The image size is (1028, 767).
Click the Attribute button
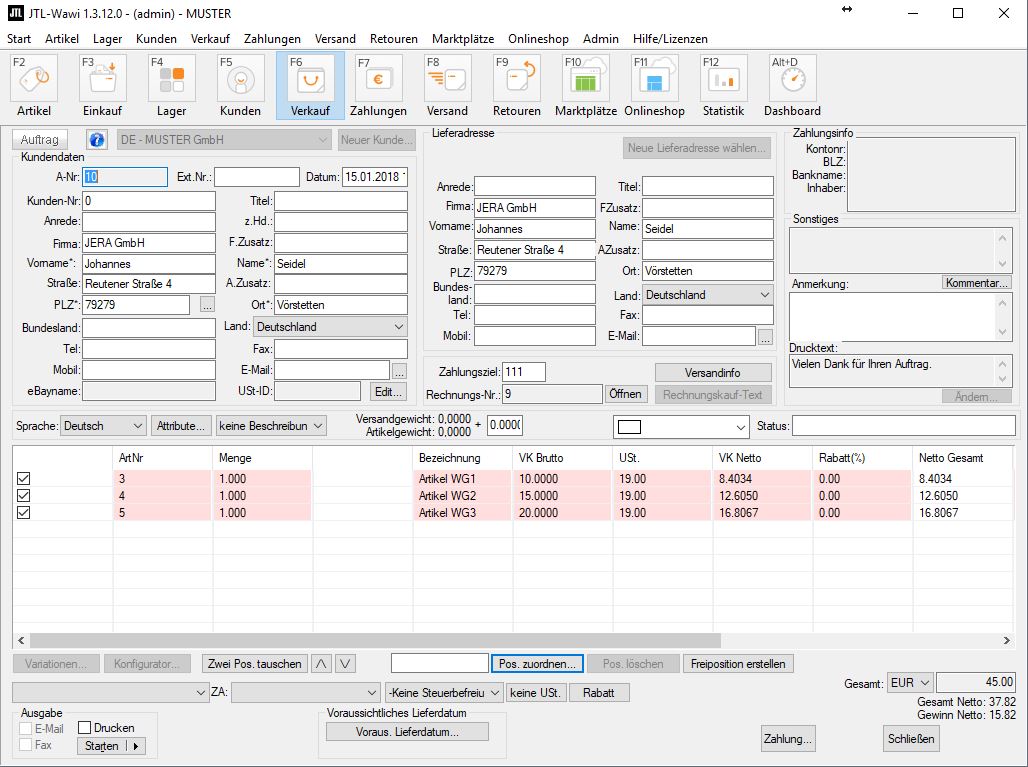pos(181,426)
